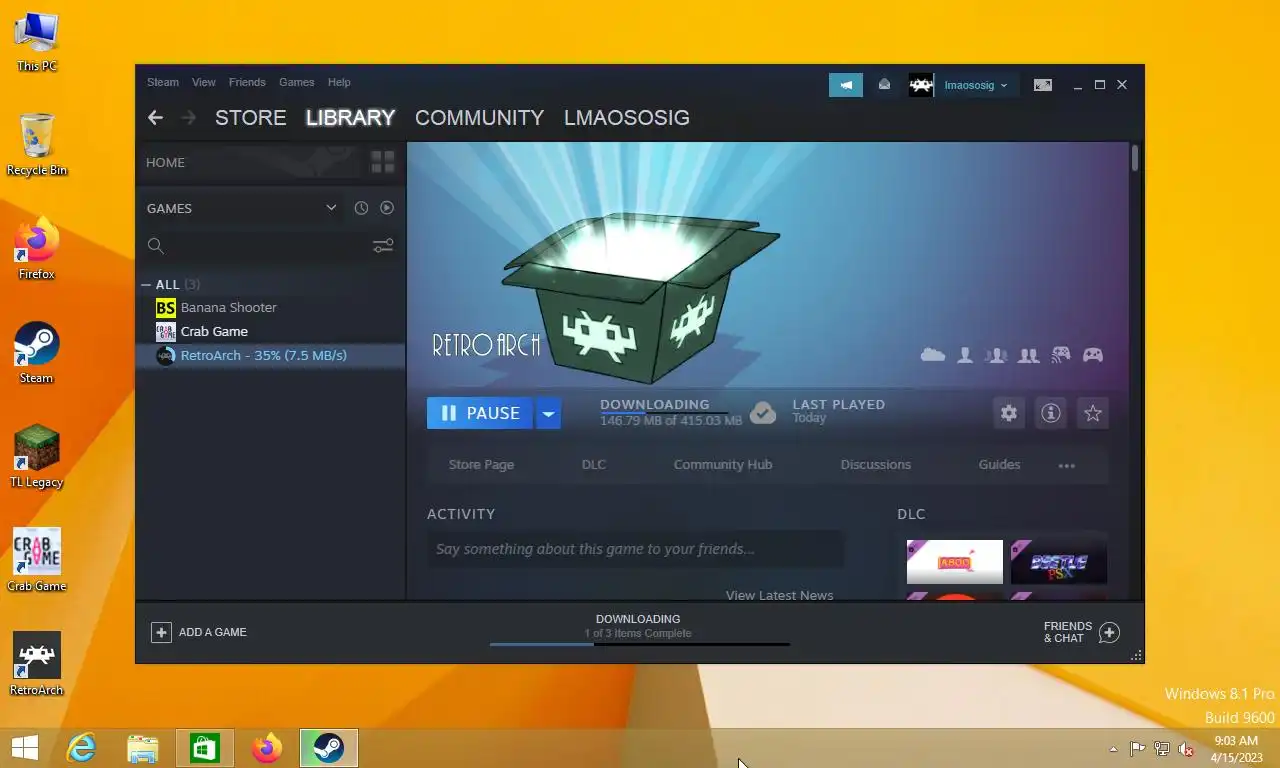1280x768 pixels.
Task: Select the Banana Shooter BS icon
Action: (x=165, y=307)
